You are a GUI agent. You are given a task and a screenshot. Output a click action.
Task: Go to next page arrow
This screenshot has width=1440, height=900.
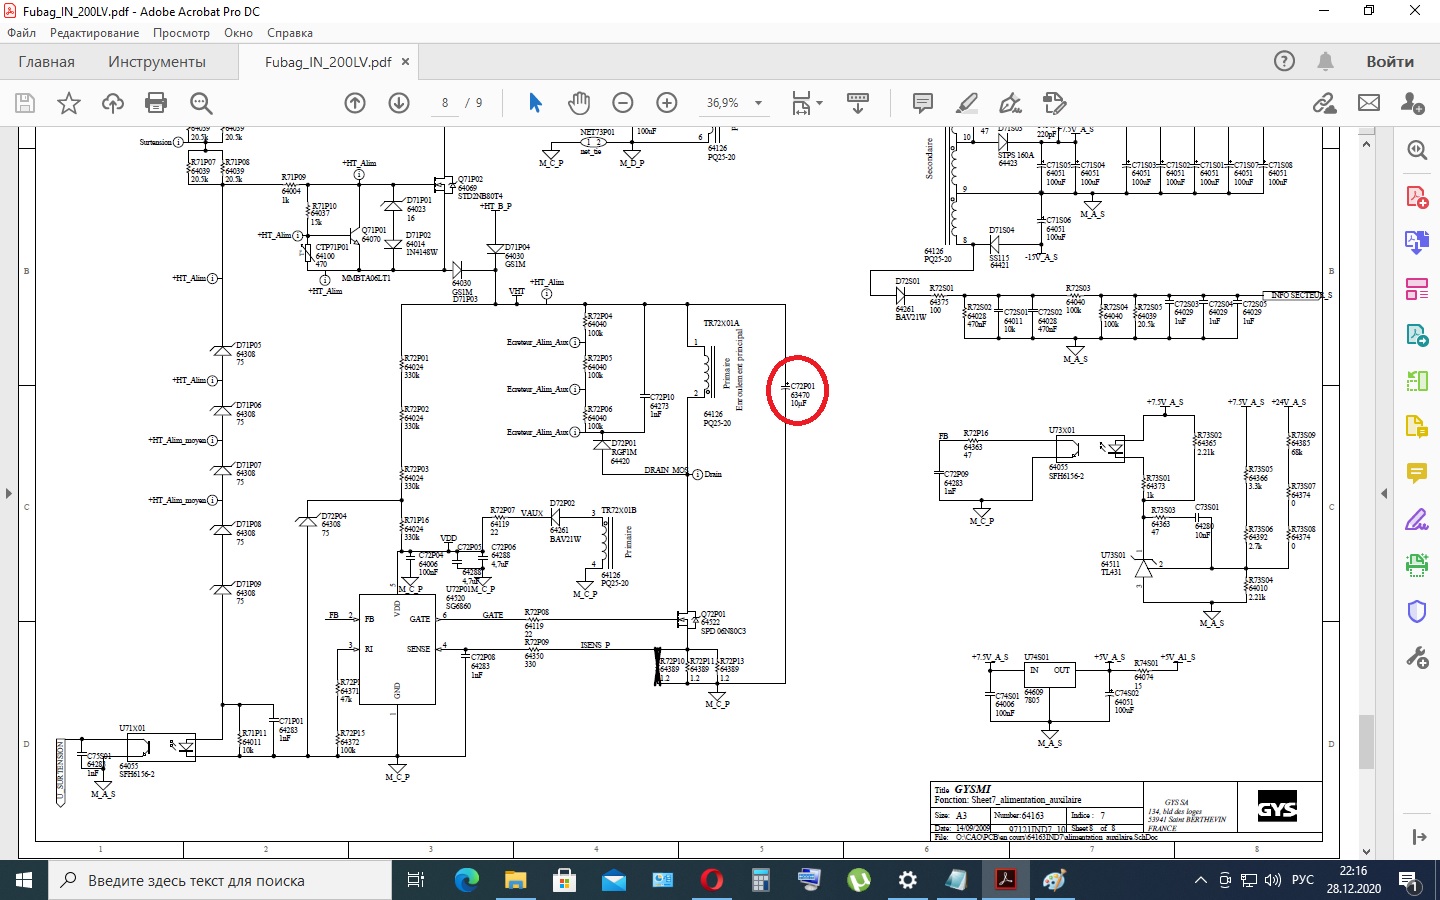399,103
